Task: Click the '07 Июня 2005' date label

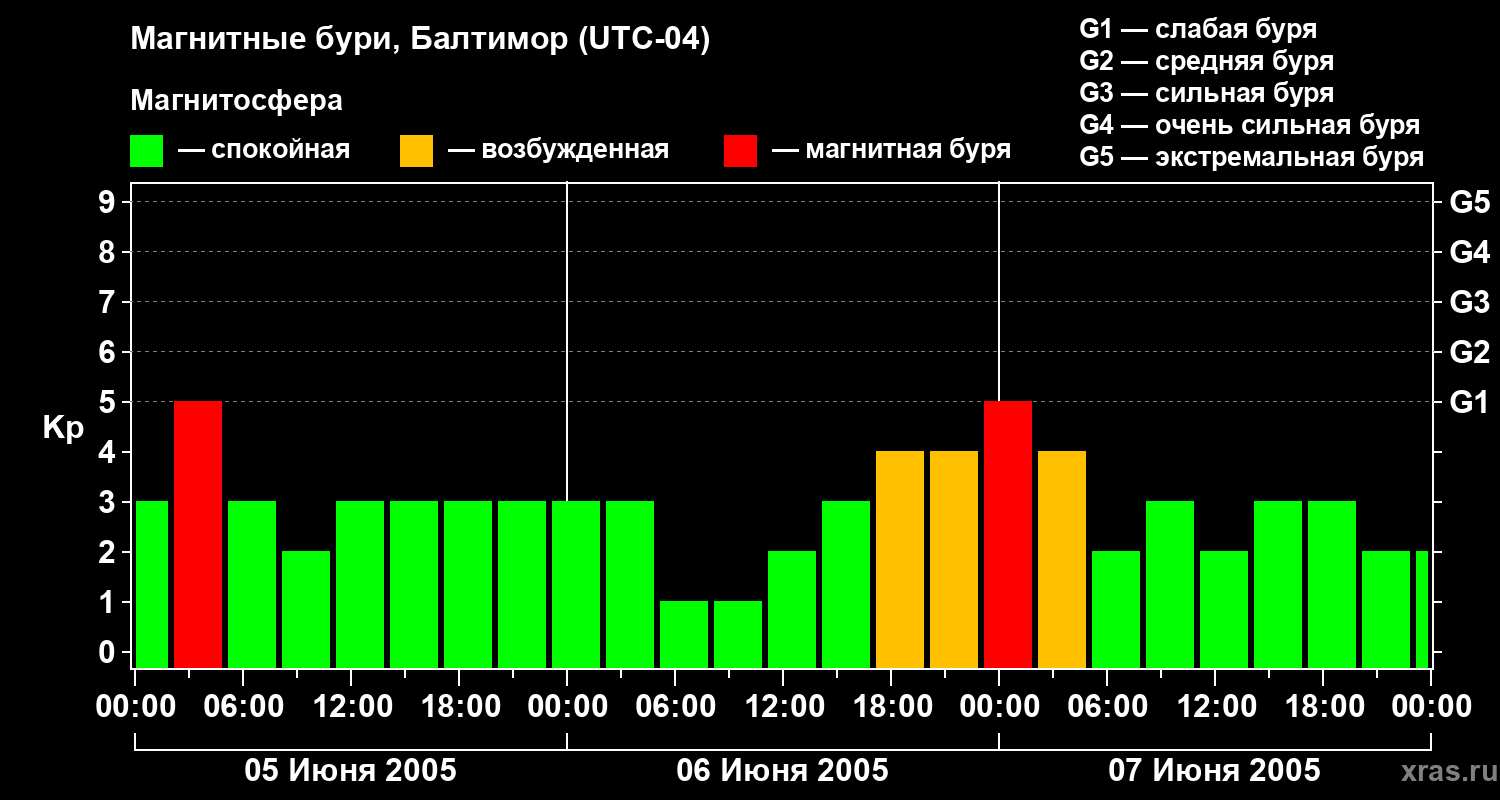Action: [x=1215, y=771]
